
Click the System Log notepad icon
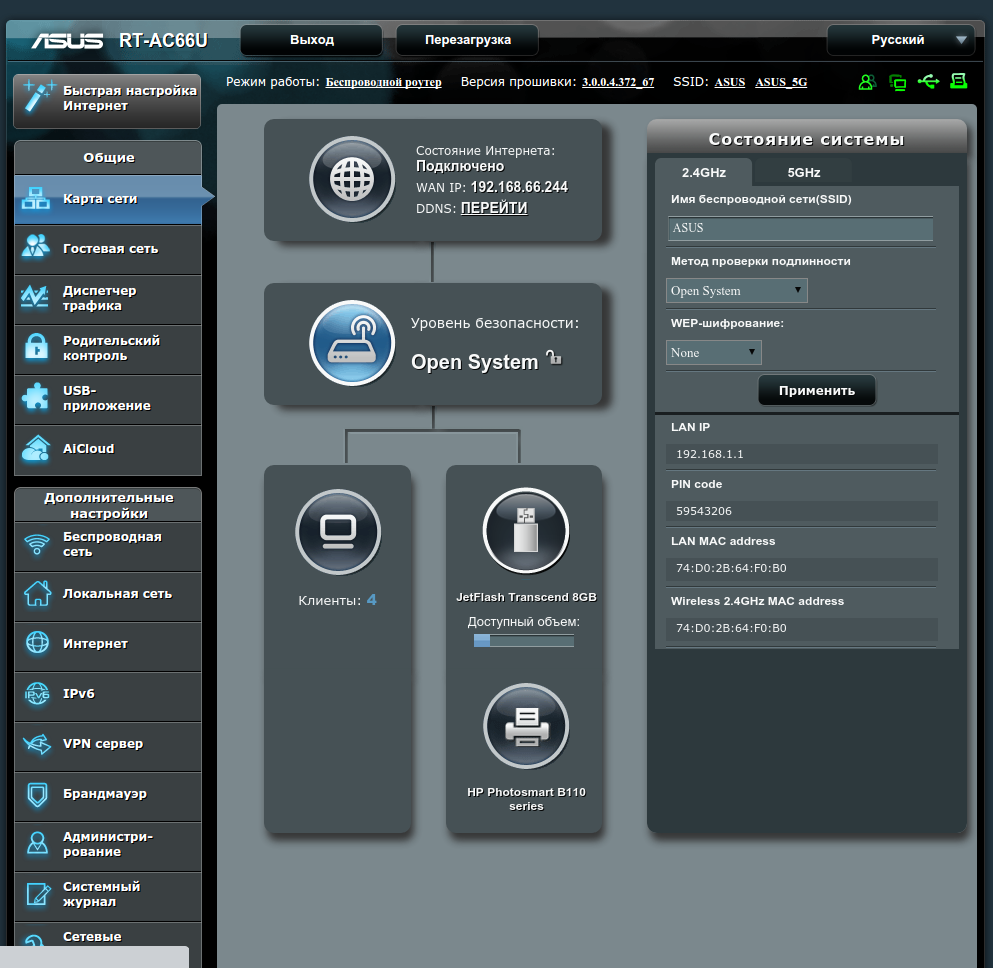point(38,894)
